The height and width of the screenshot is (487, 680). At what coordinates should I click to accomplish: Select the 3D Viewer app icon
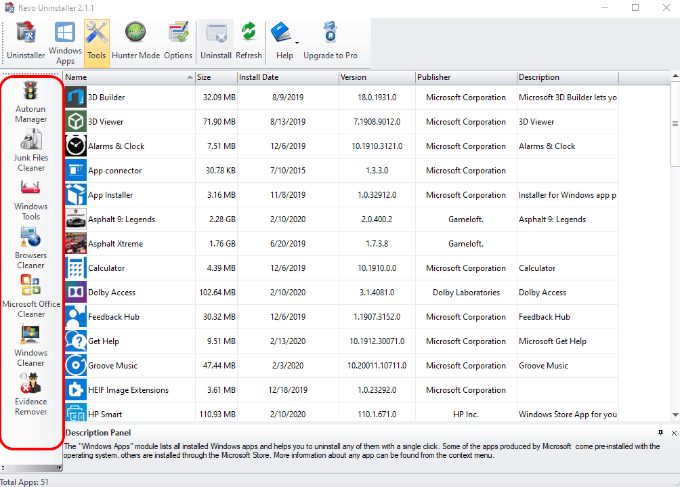tap(76, 121)
